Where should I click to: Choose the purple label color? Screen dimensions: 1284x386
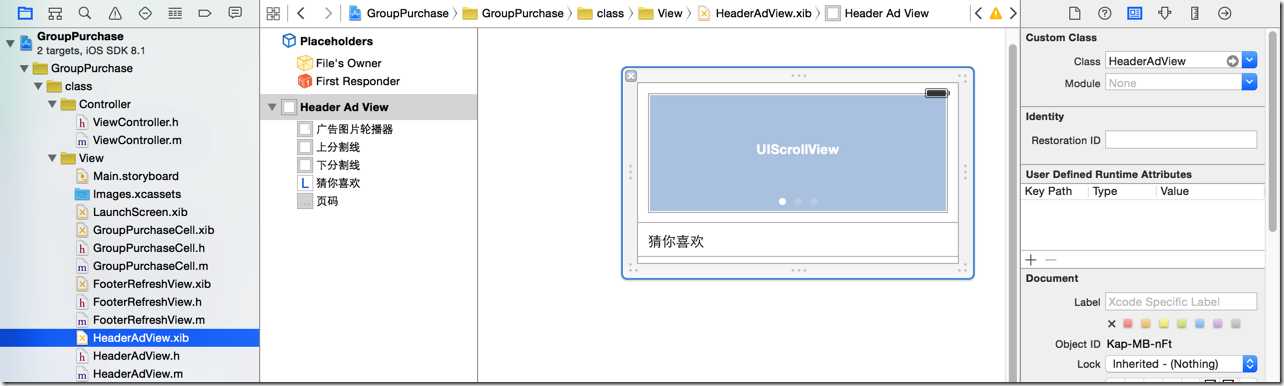(1217, 324)
